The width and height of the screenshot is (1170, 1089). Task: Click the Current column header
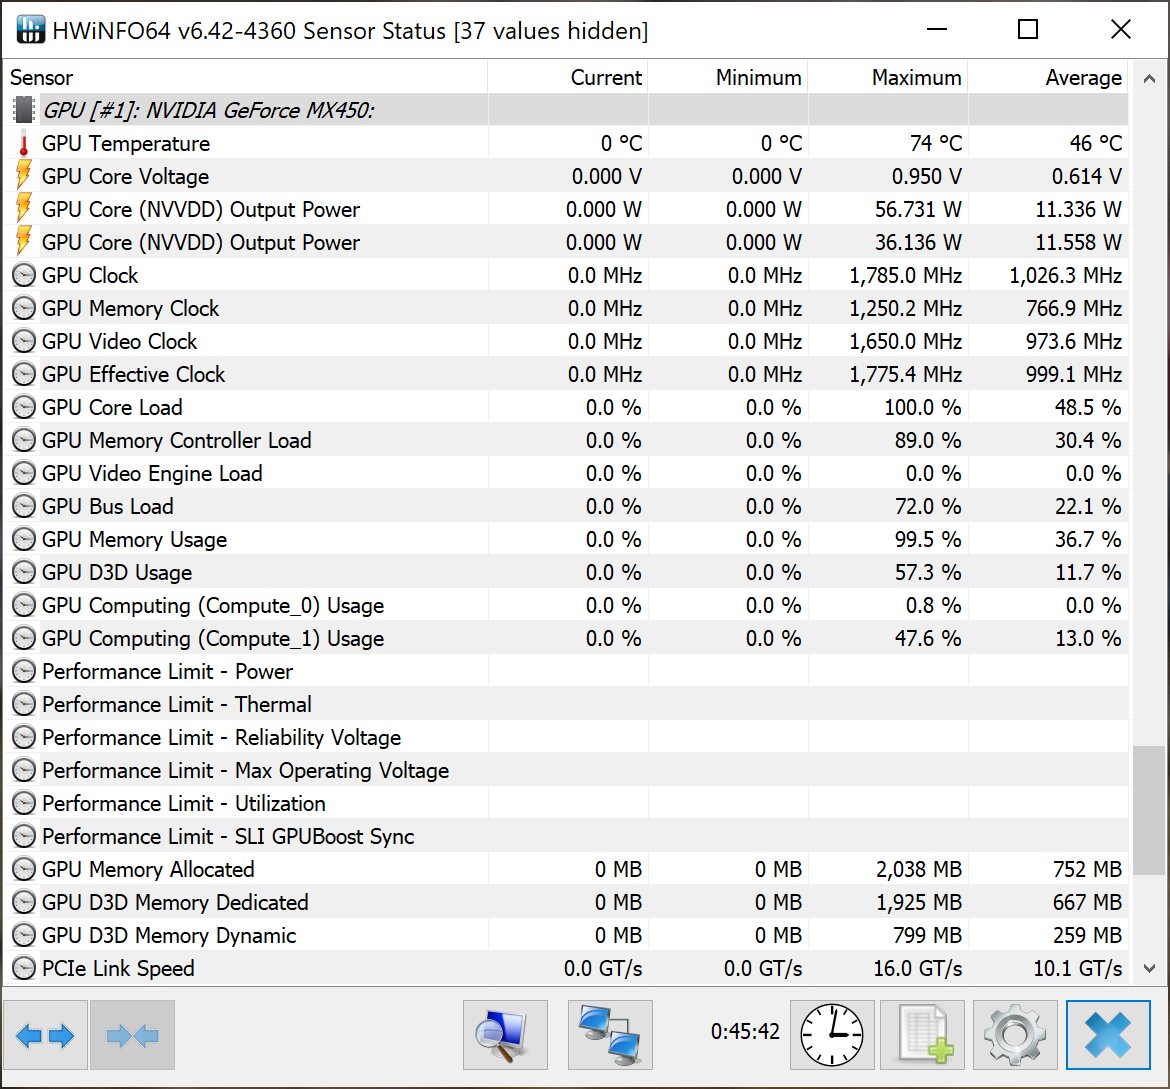click(568, 78)
